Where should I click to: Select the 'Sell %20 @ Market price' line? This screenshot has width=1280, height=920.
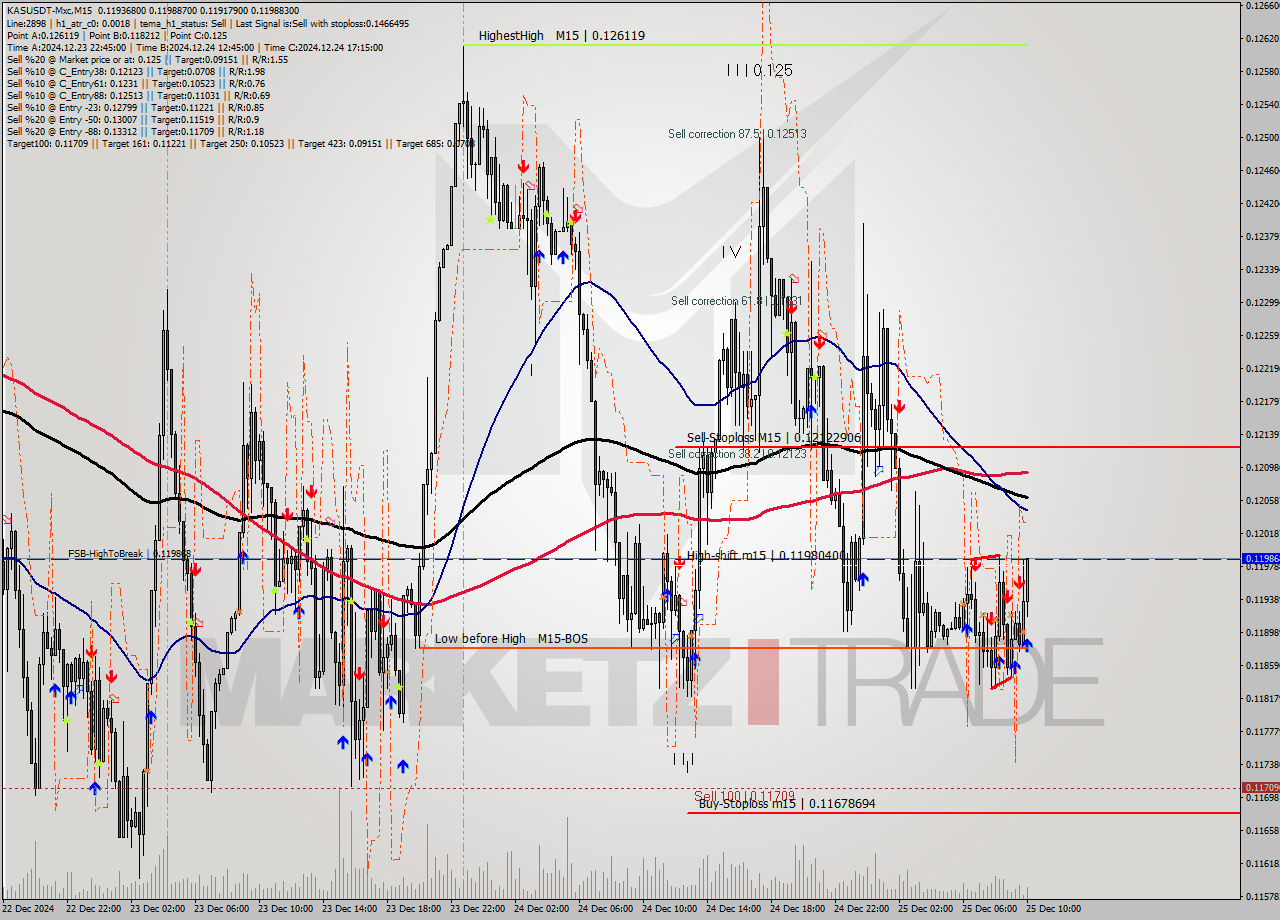(x=147, y=59)
